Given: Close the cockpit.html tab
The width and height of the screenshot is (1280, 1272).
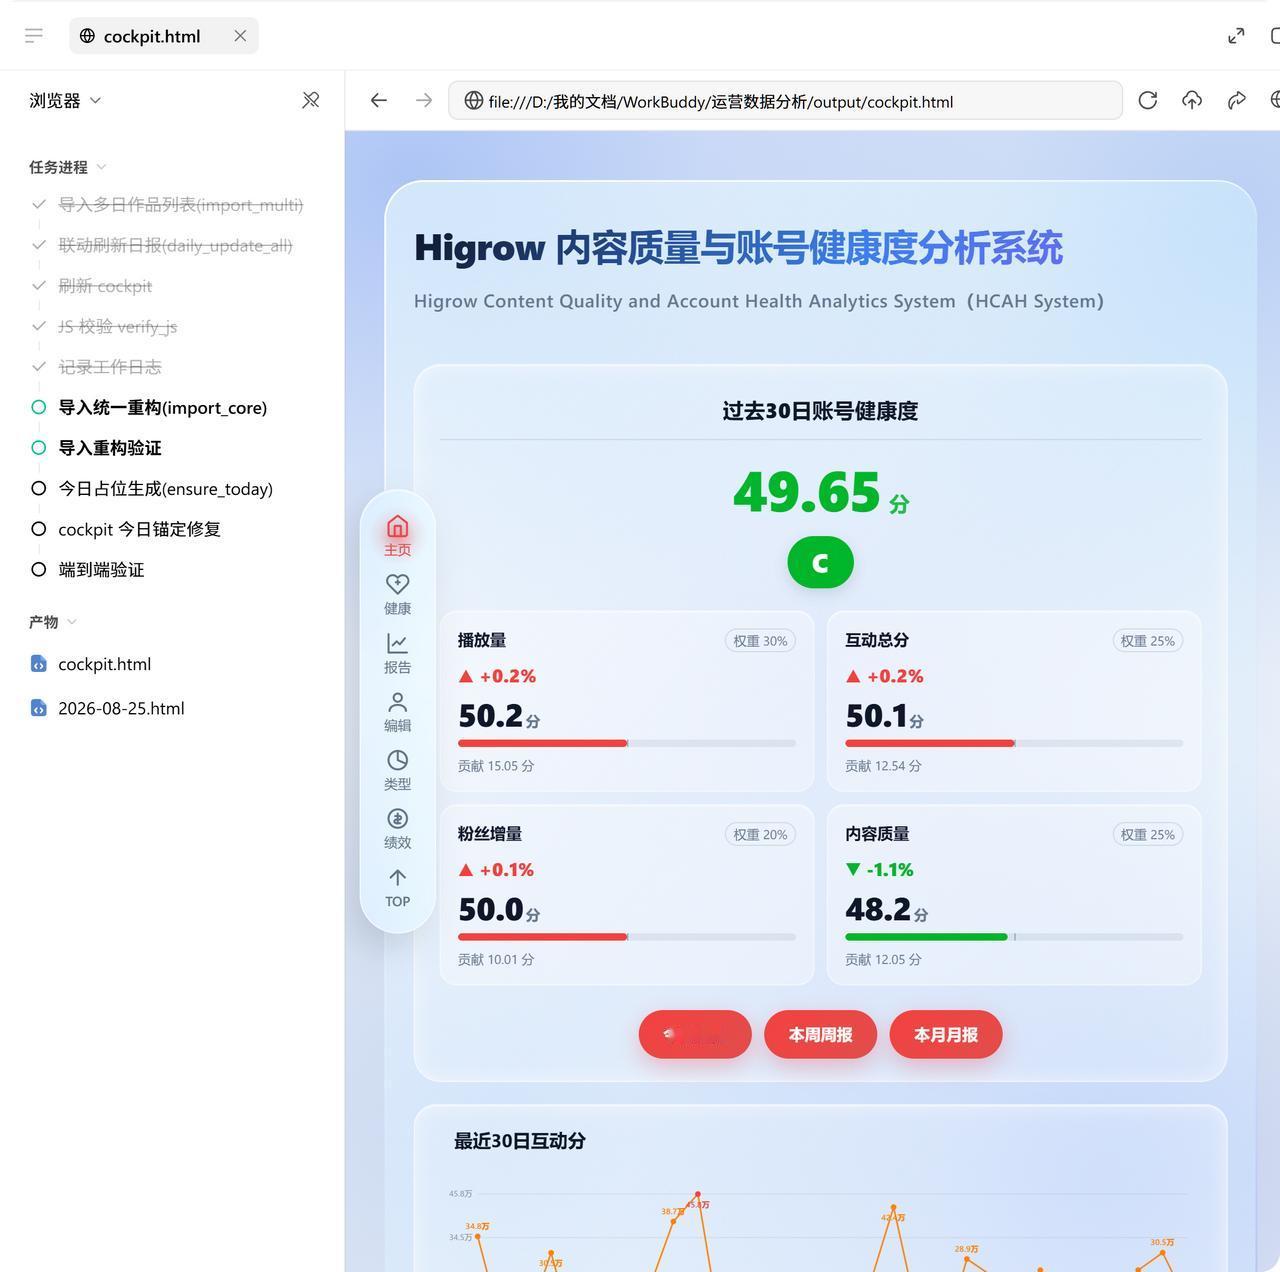Looking at the screenshot, I should point(240,36).
